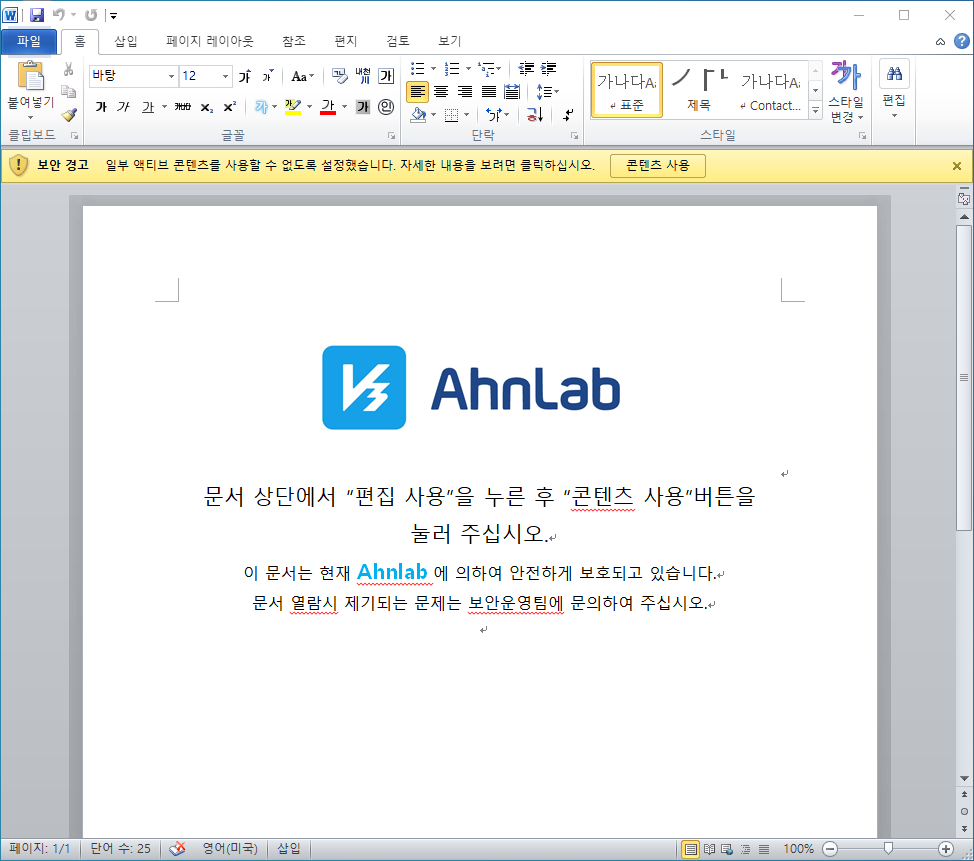Click Undo in quick access toolbar
The image size is (974, 861).
pyautogui.click(x=59, y=14)
